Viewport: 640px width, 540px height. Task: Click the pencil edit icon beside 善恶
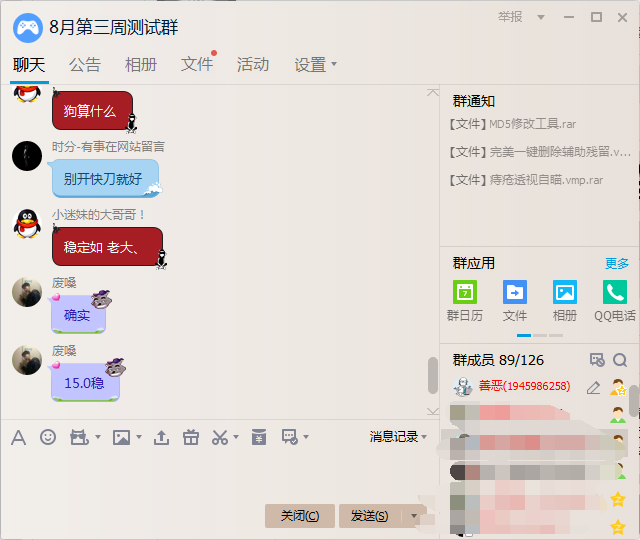coord(593,387)
